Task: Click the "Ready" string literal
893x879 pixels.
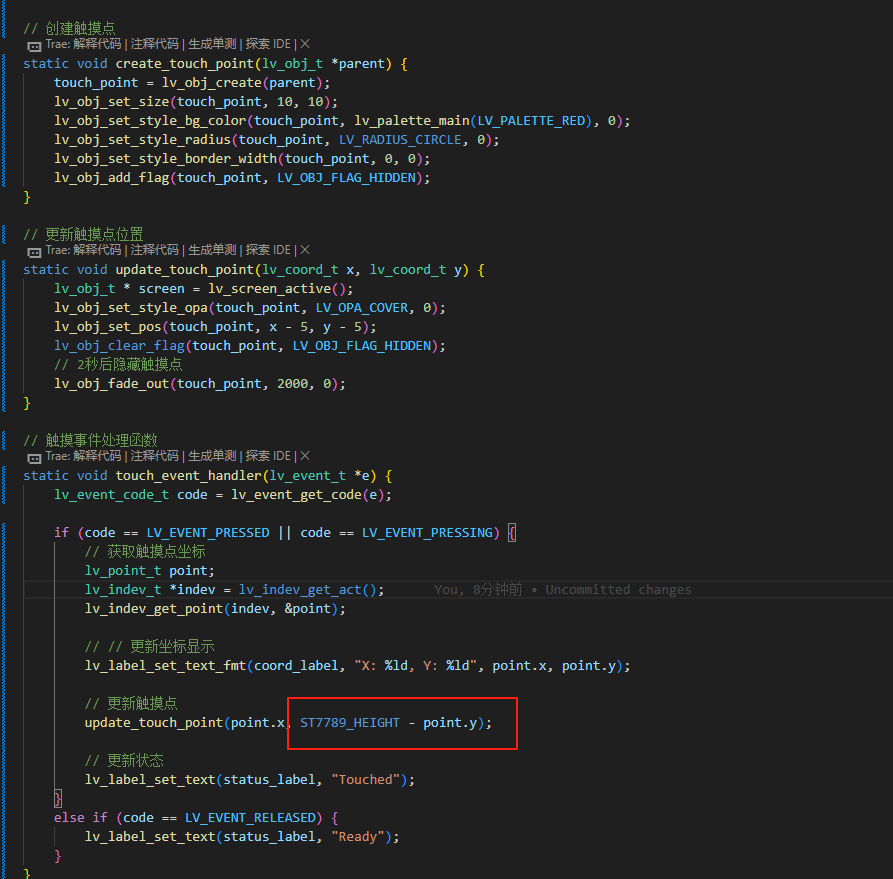Action: 358,837
